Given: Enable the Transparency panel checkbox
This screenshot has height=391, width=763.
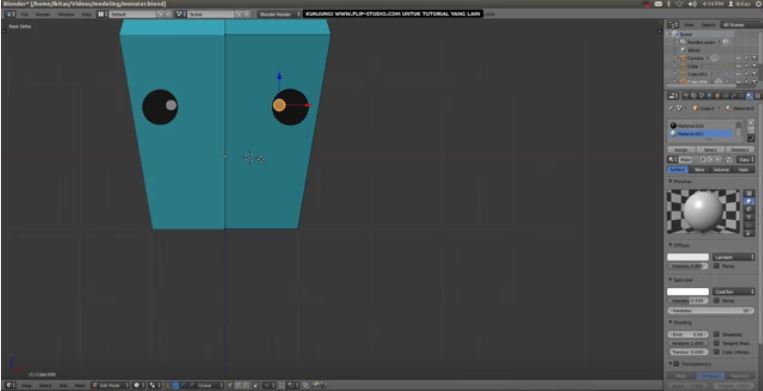Looking at the screenshot, I should pos(676,364).
